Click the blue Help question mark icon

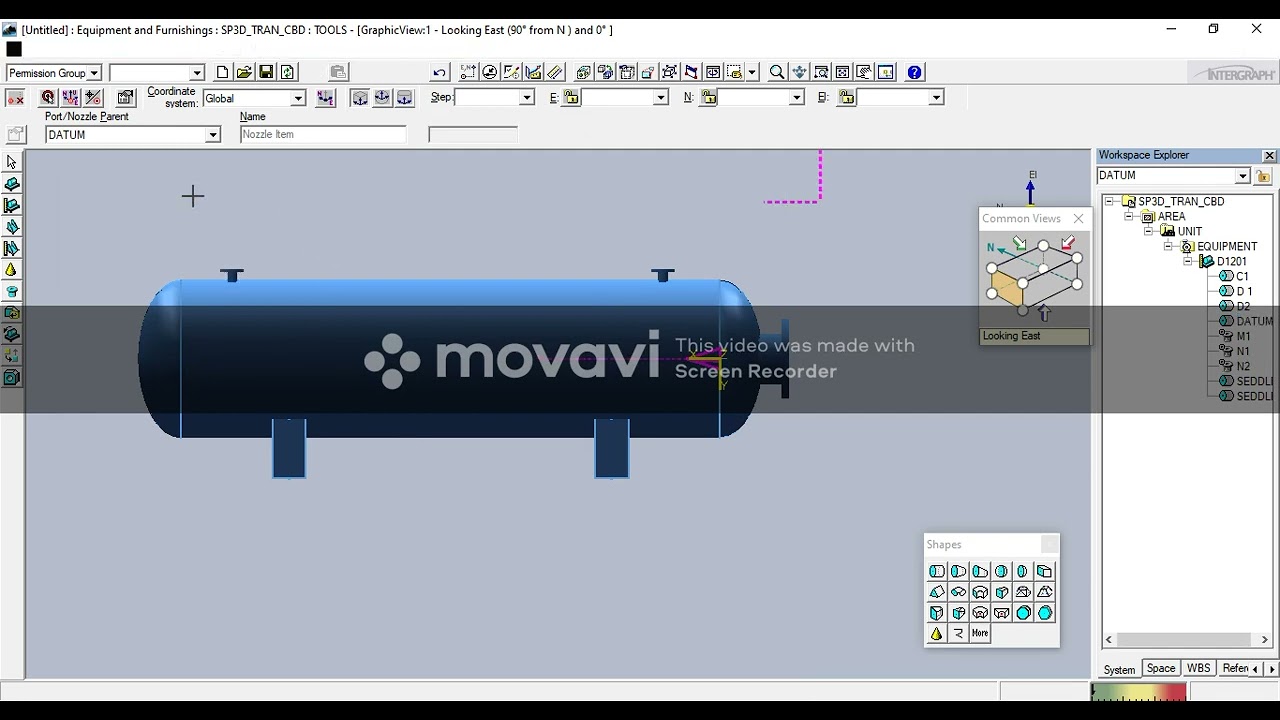point(914,72)
